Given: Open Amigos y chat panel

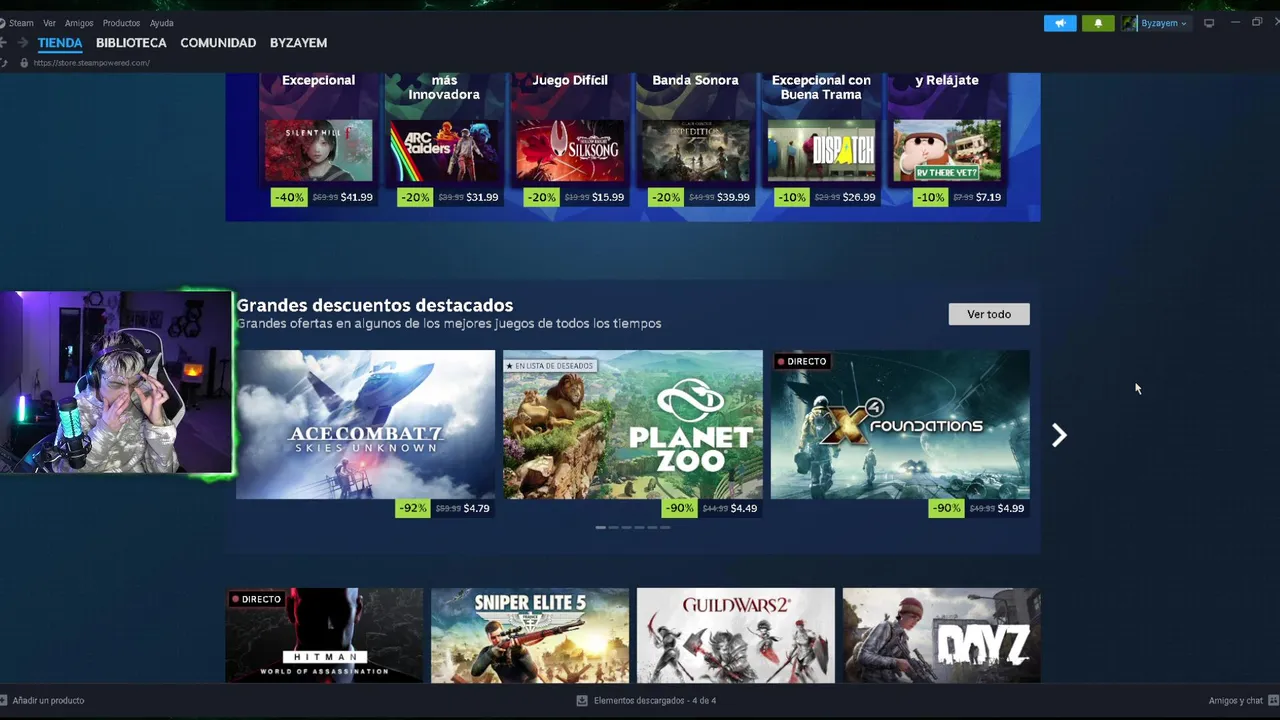Looking at the screenshot, I should click(x=1236, y=700).
